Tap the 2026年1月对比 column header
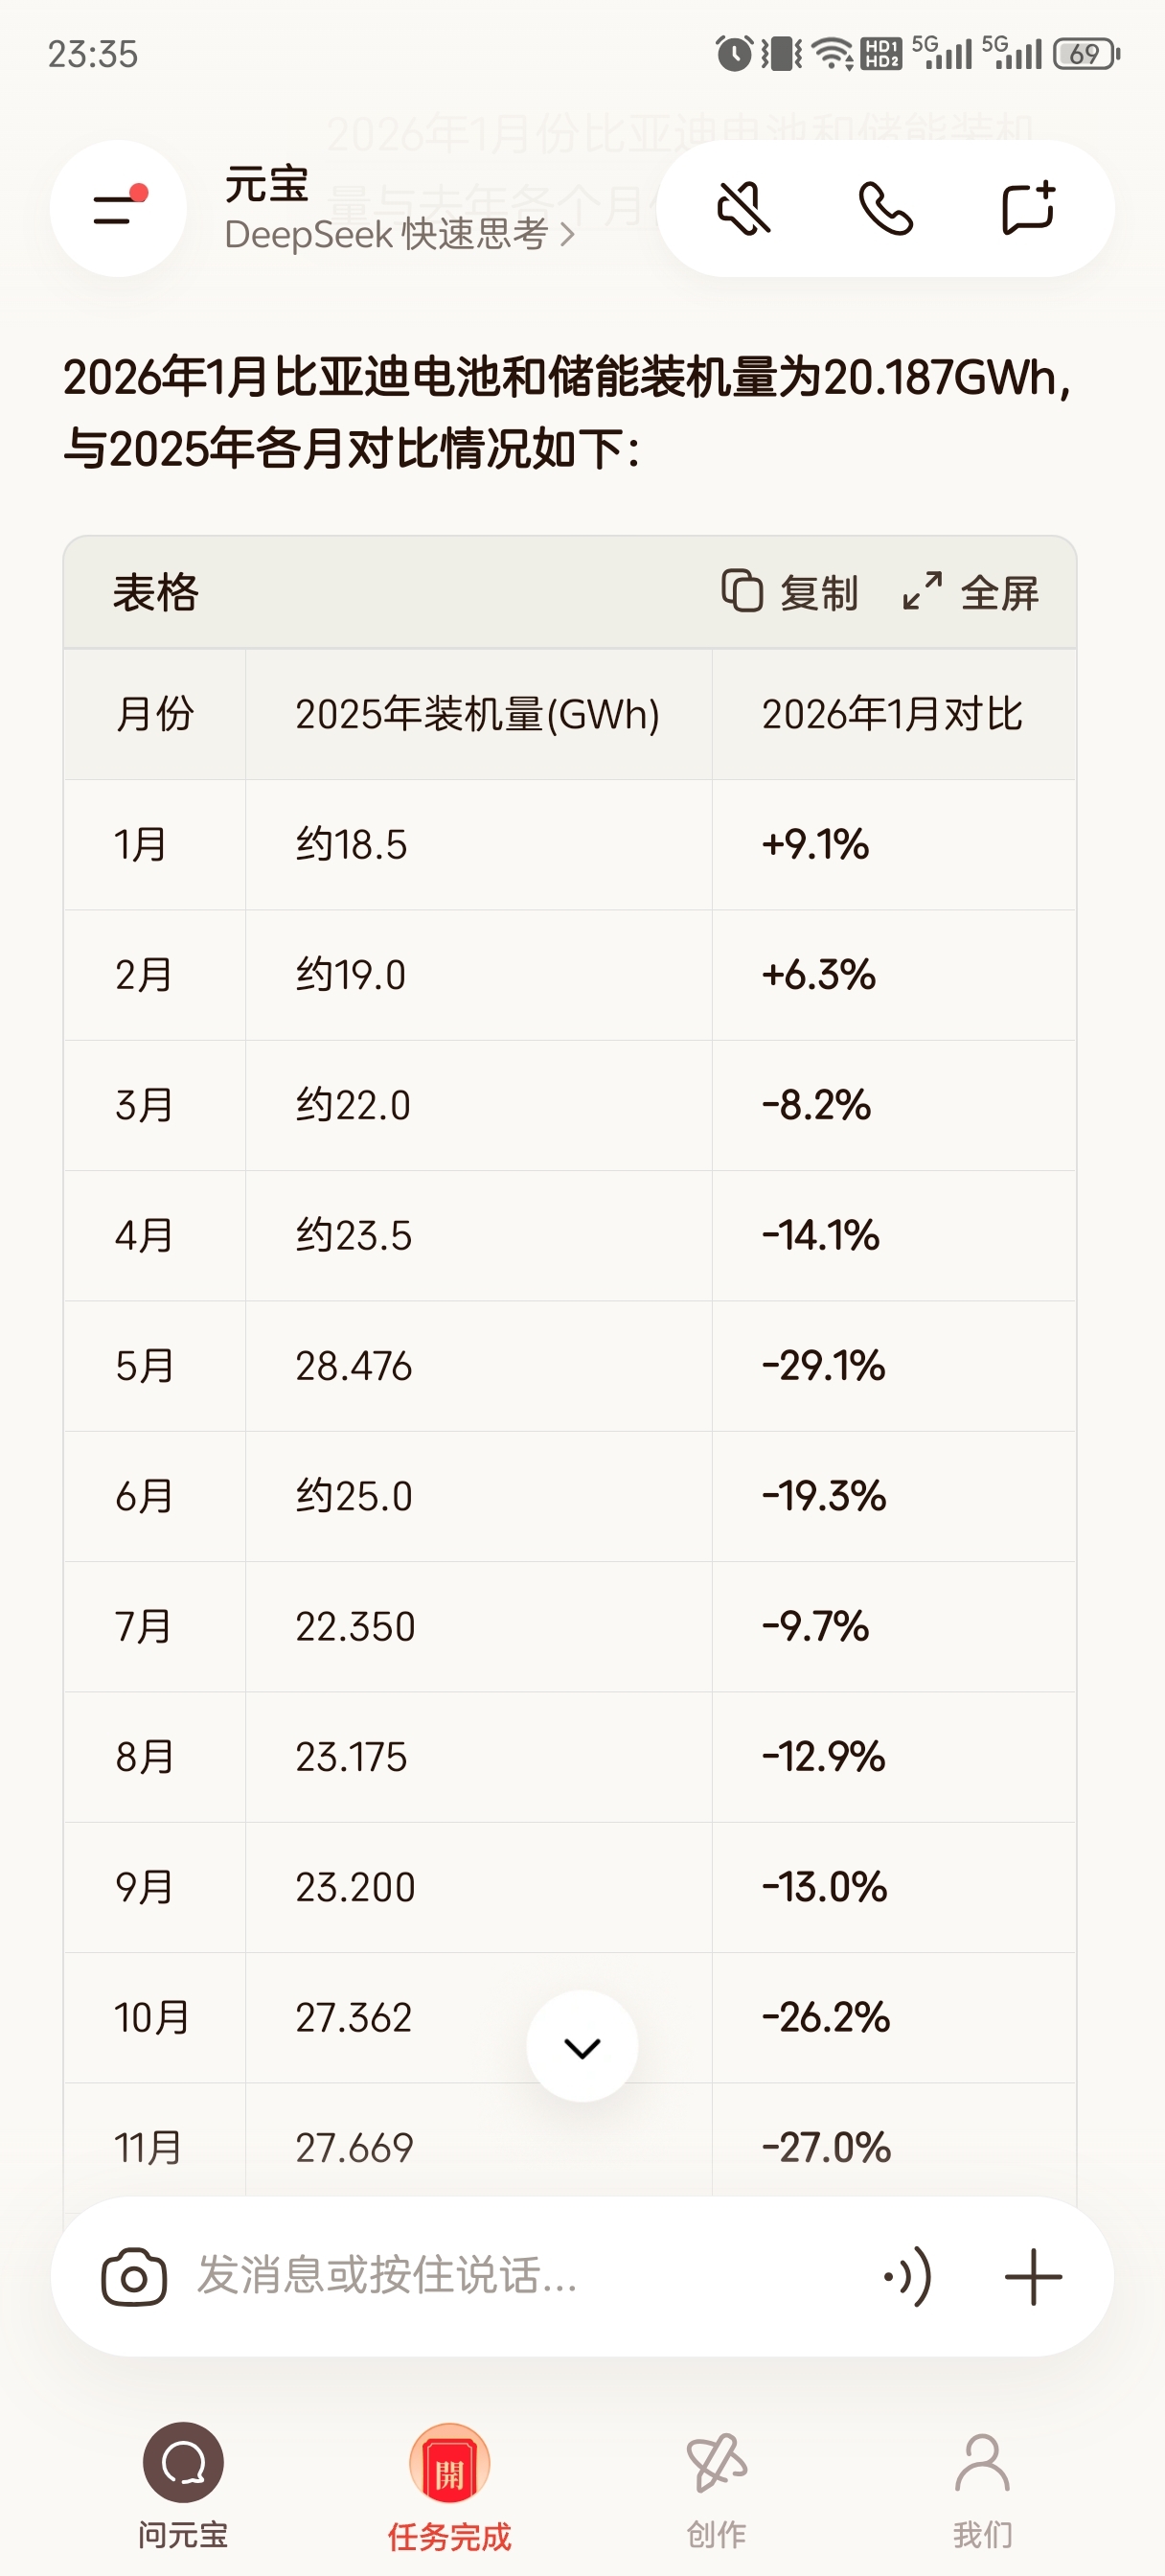This screenshot has width=1165, height=2576. (x=892, y=714)
